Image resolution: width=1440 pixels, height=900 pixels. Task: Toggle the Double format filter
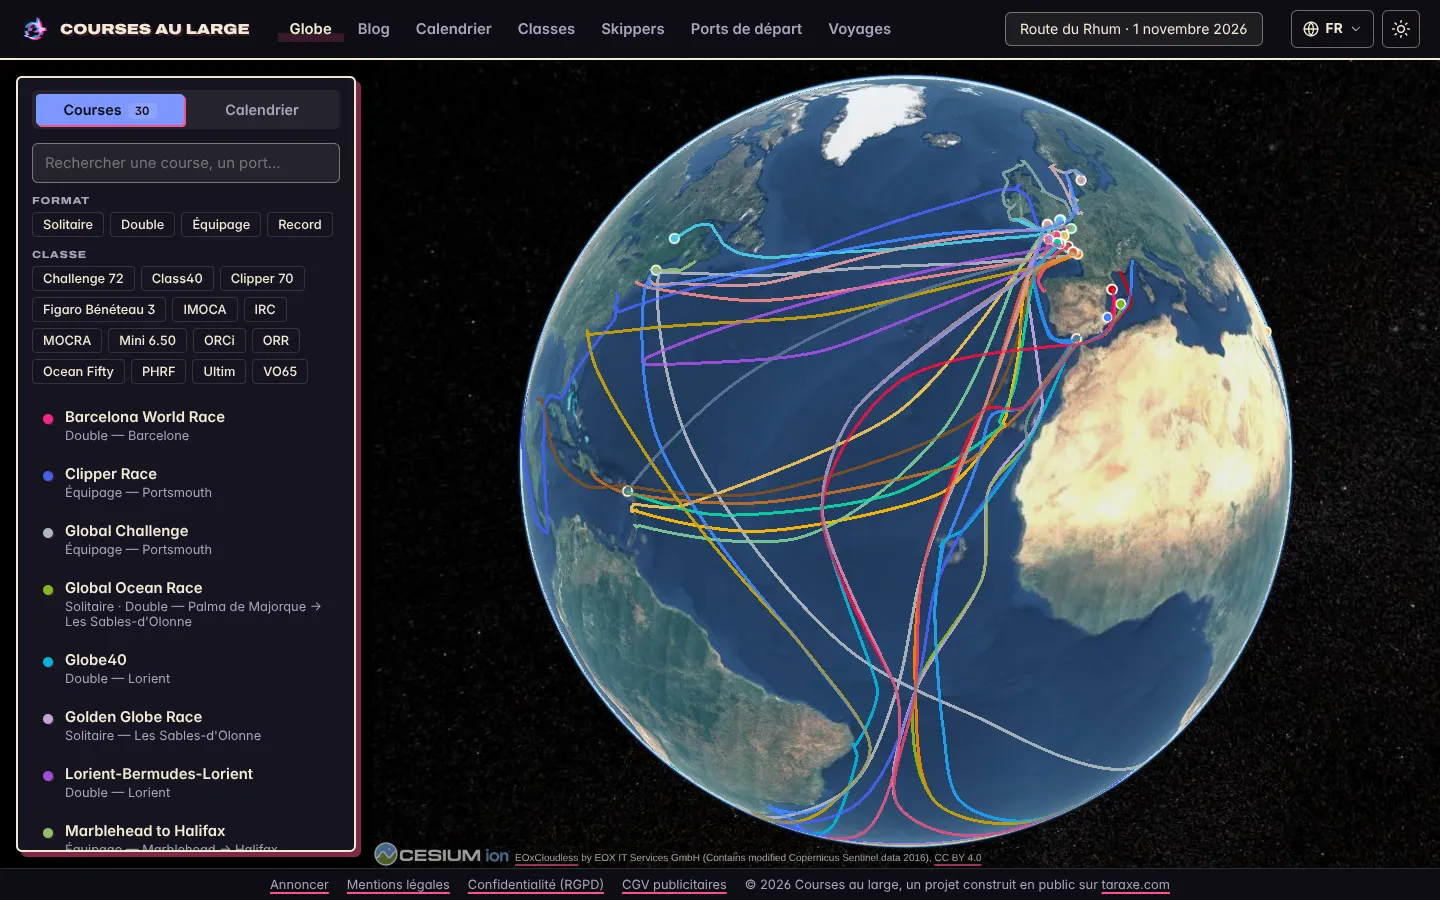click(142, 225)
